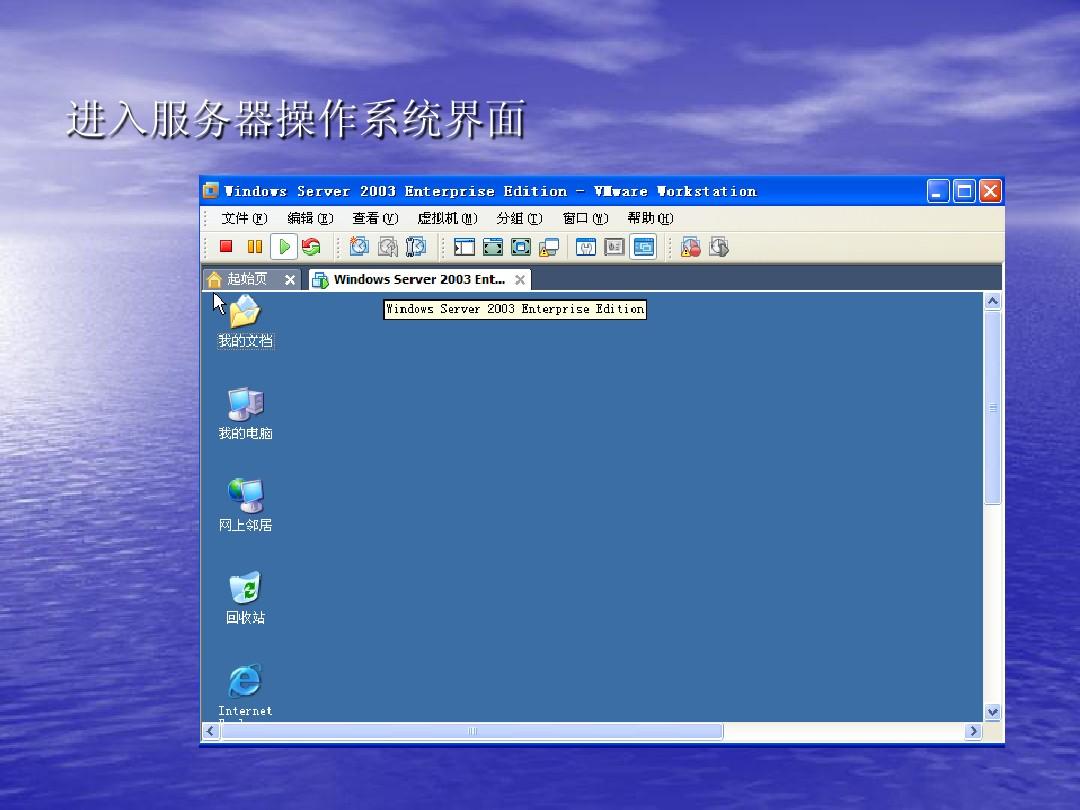This screenshot has height=810, width=1080.
Task: Open the 窗口(W) menu
Action: pyautogui.click(x=585, y=218)
